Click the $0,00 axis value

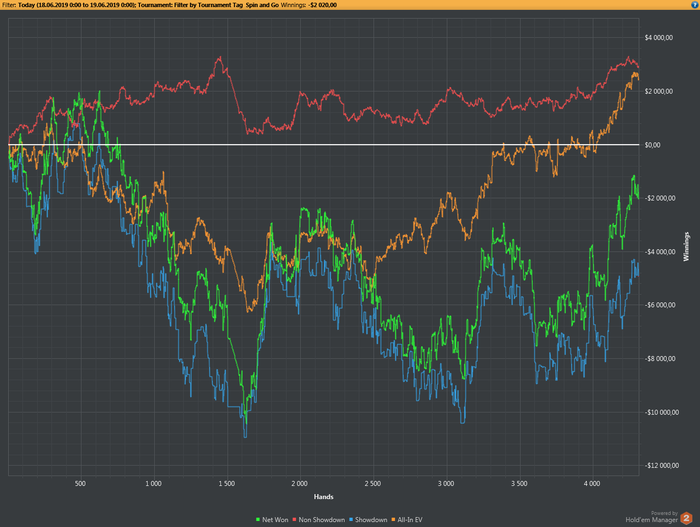652,145
